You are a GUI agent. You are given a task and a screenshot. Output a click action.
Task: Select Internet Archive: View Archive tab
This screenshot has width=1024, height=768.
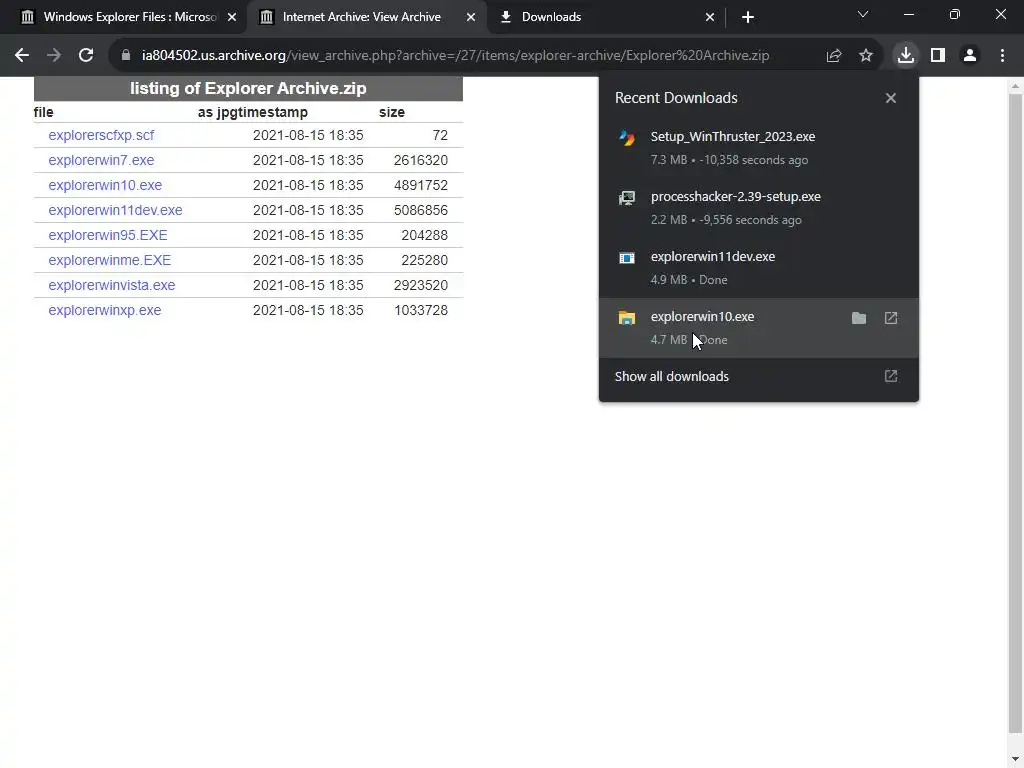(367, 17)
